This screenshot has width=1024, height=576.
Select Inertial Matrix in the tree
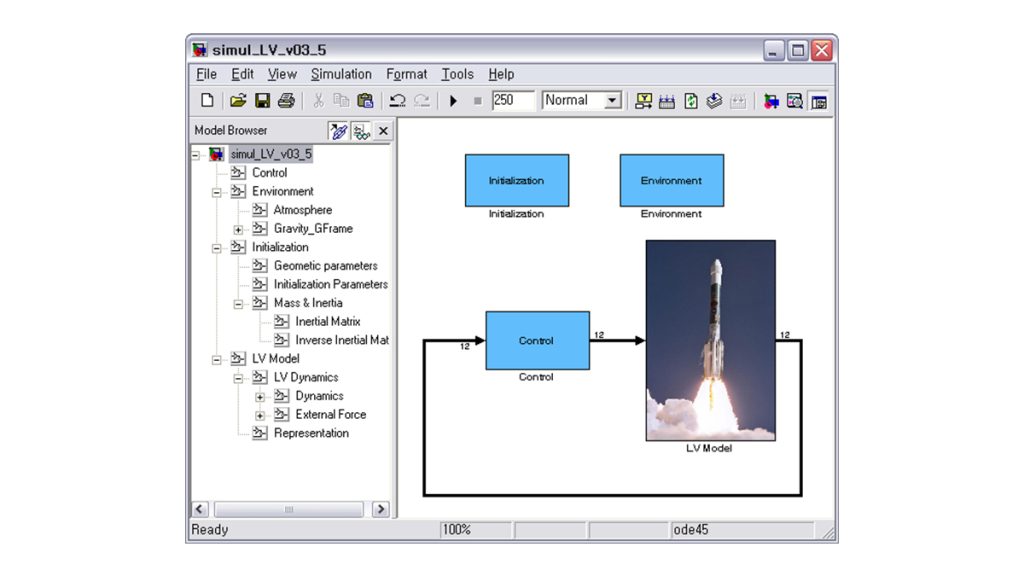pyautogui.click(x=327, y=321)
